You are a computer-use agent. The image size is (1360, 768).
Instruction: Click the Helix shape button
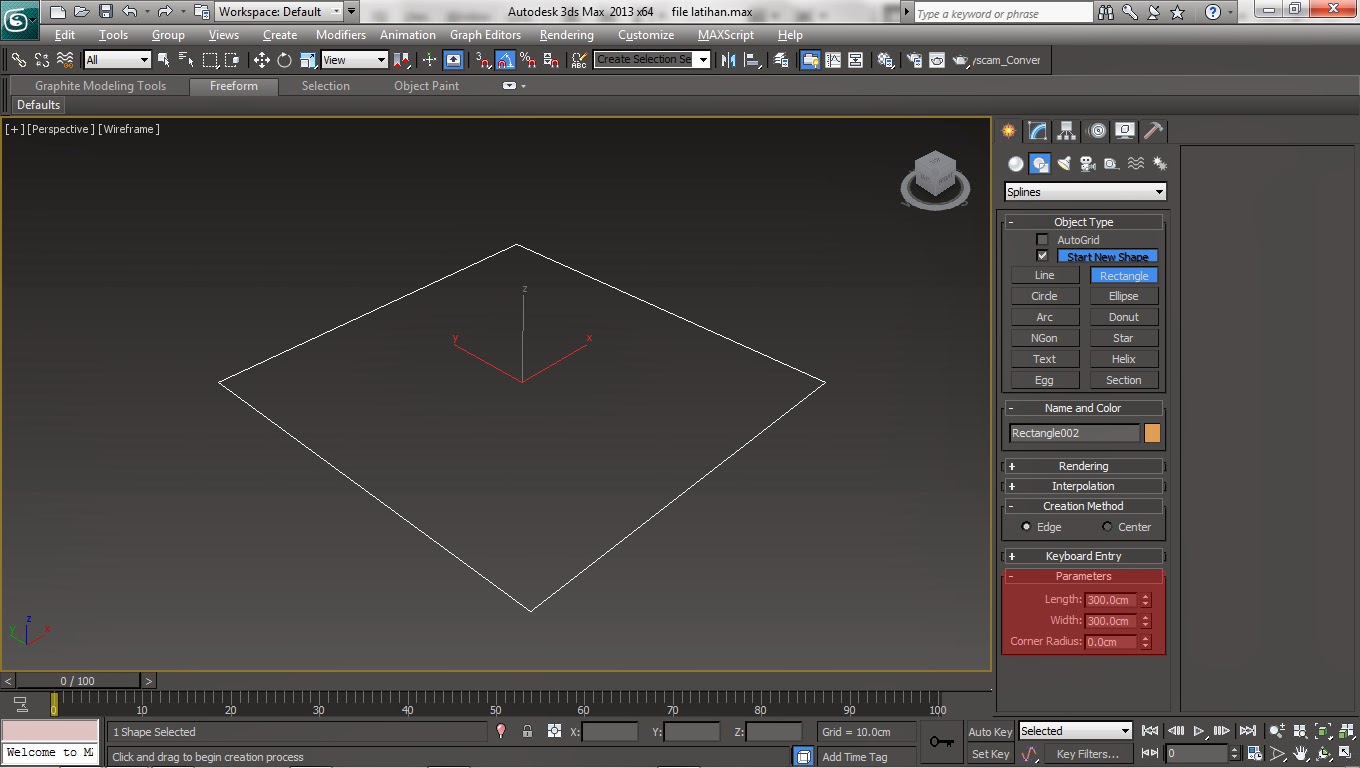pyautogui.click(x=1123, y=359)
